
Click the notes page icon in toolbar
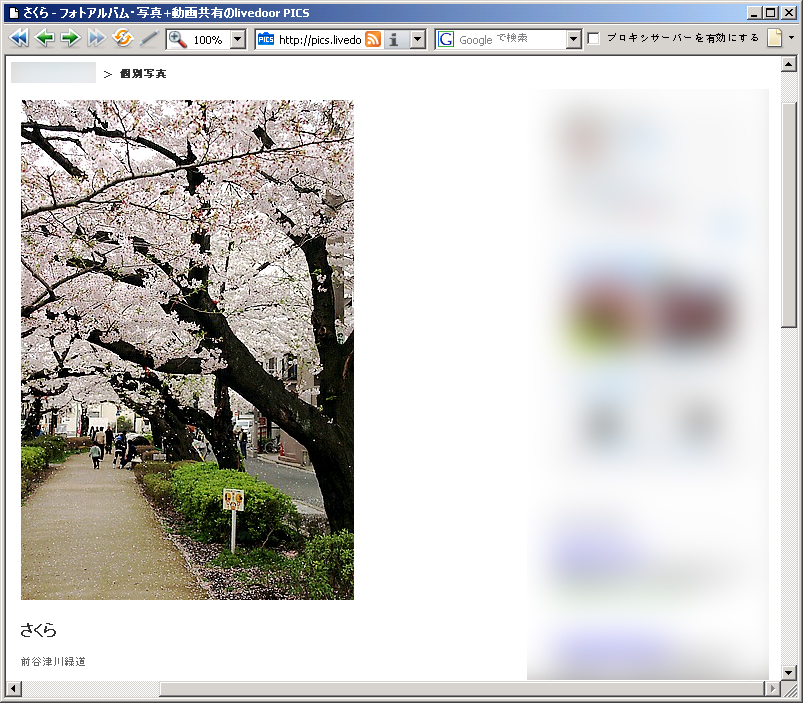pyautogui.click(x=774, y=38)
